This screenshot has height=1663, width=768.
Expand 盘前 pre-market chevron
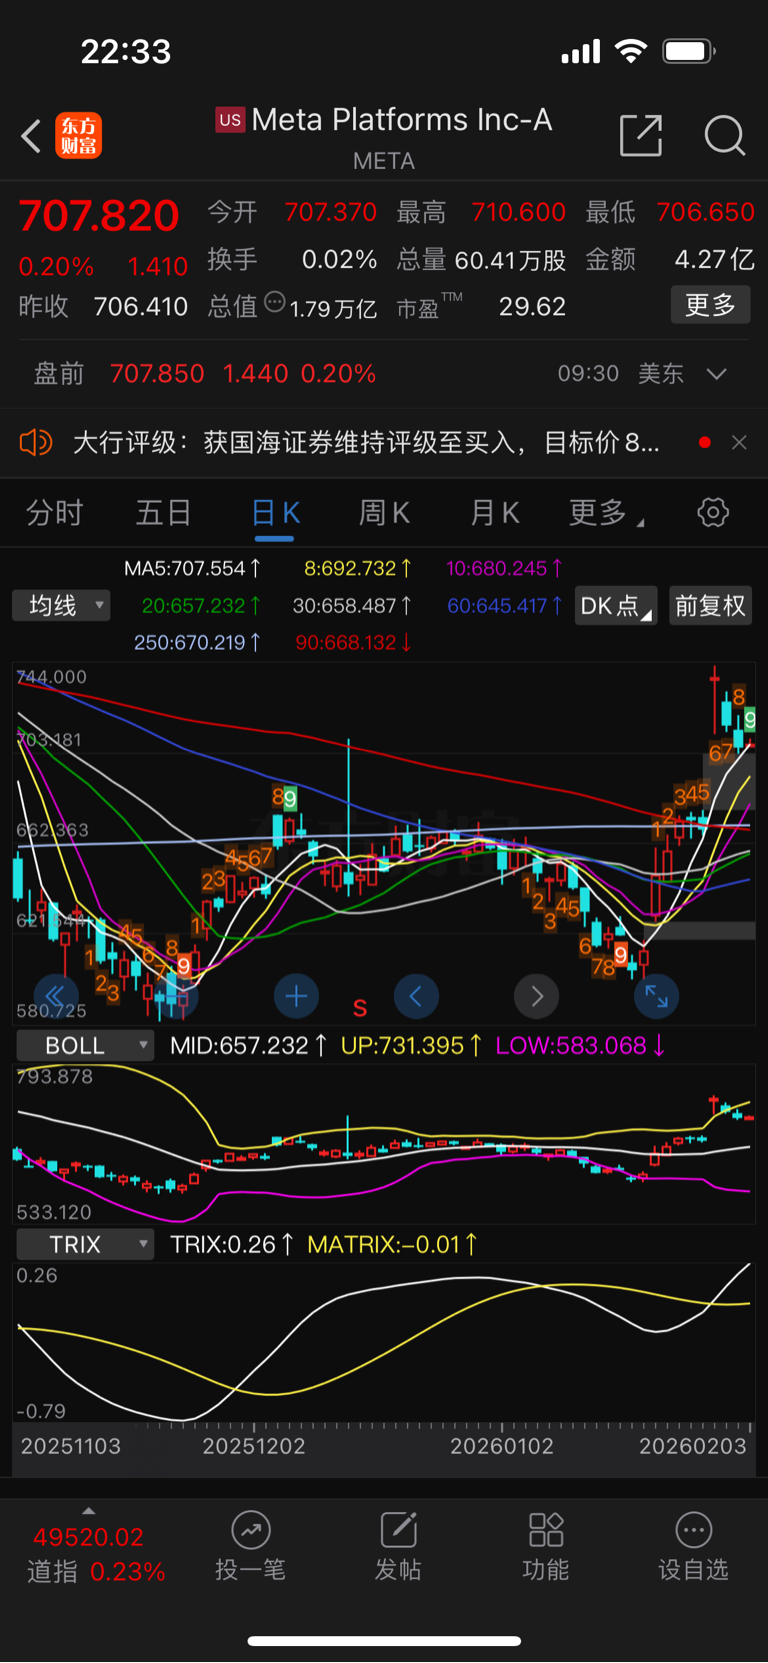716,374
